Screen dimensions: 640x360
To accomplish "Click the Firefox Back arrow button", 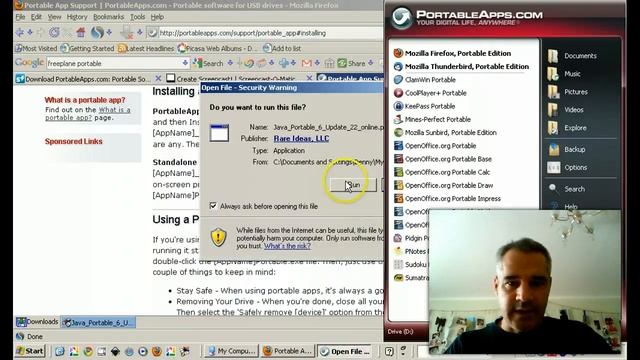I will pyautogui.click(x=19, y=32).
